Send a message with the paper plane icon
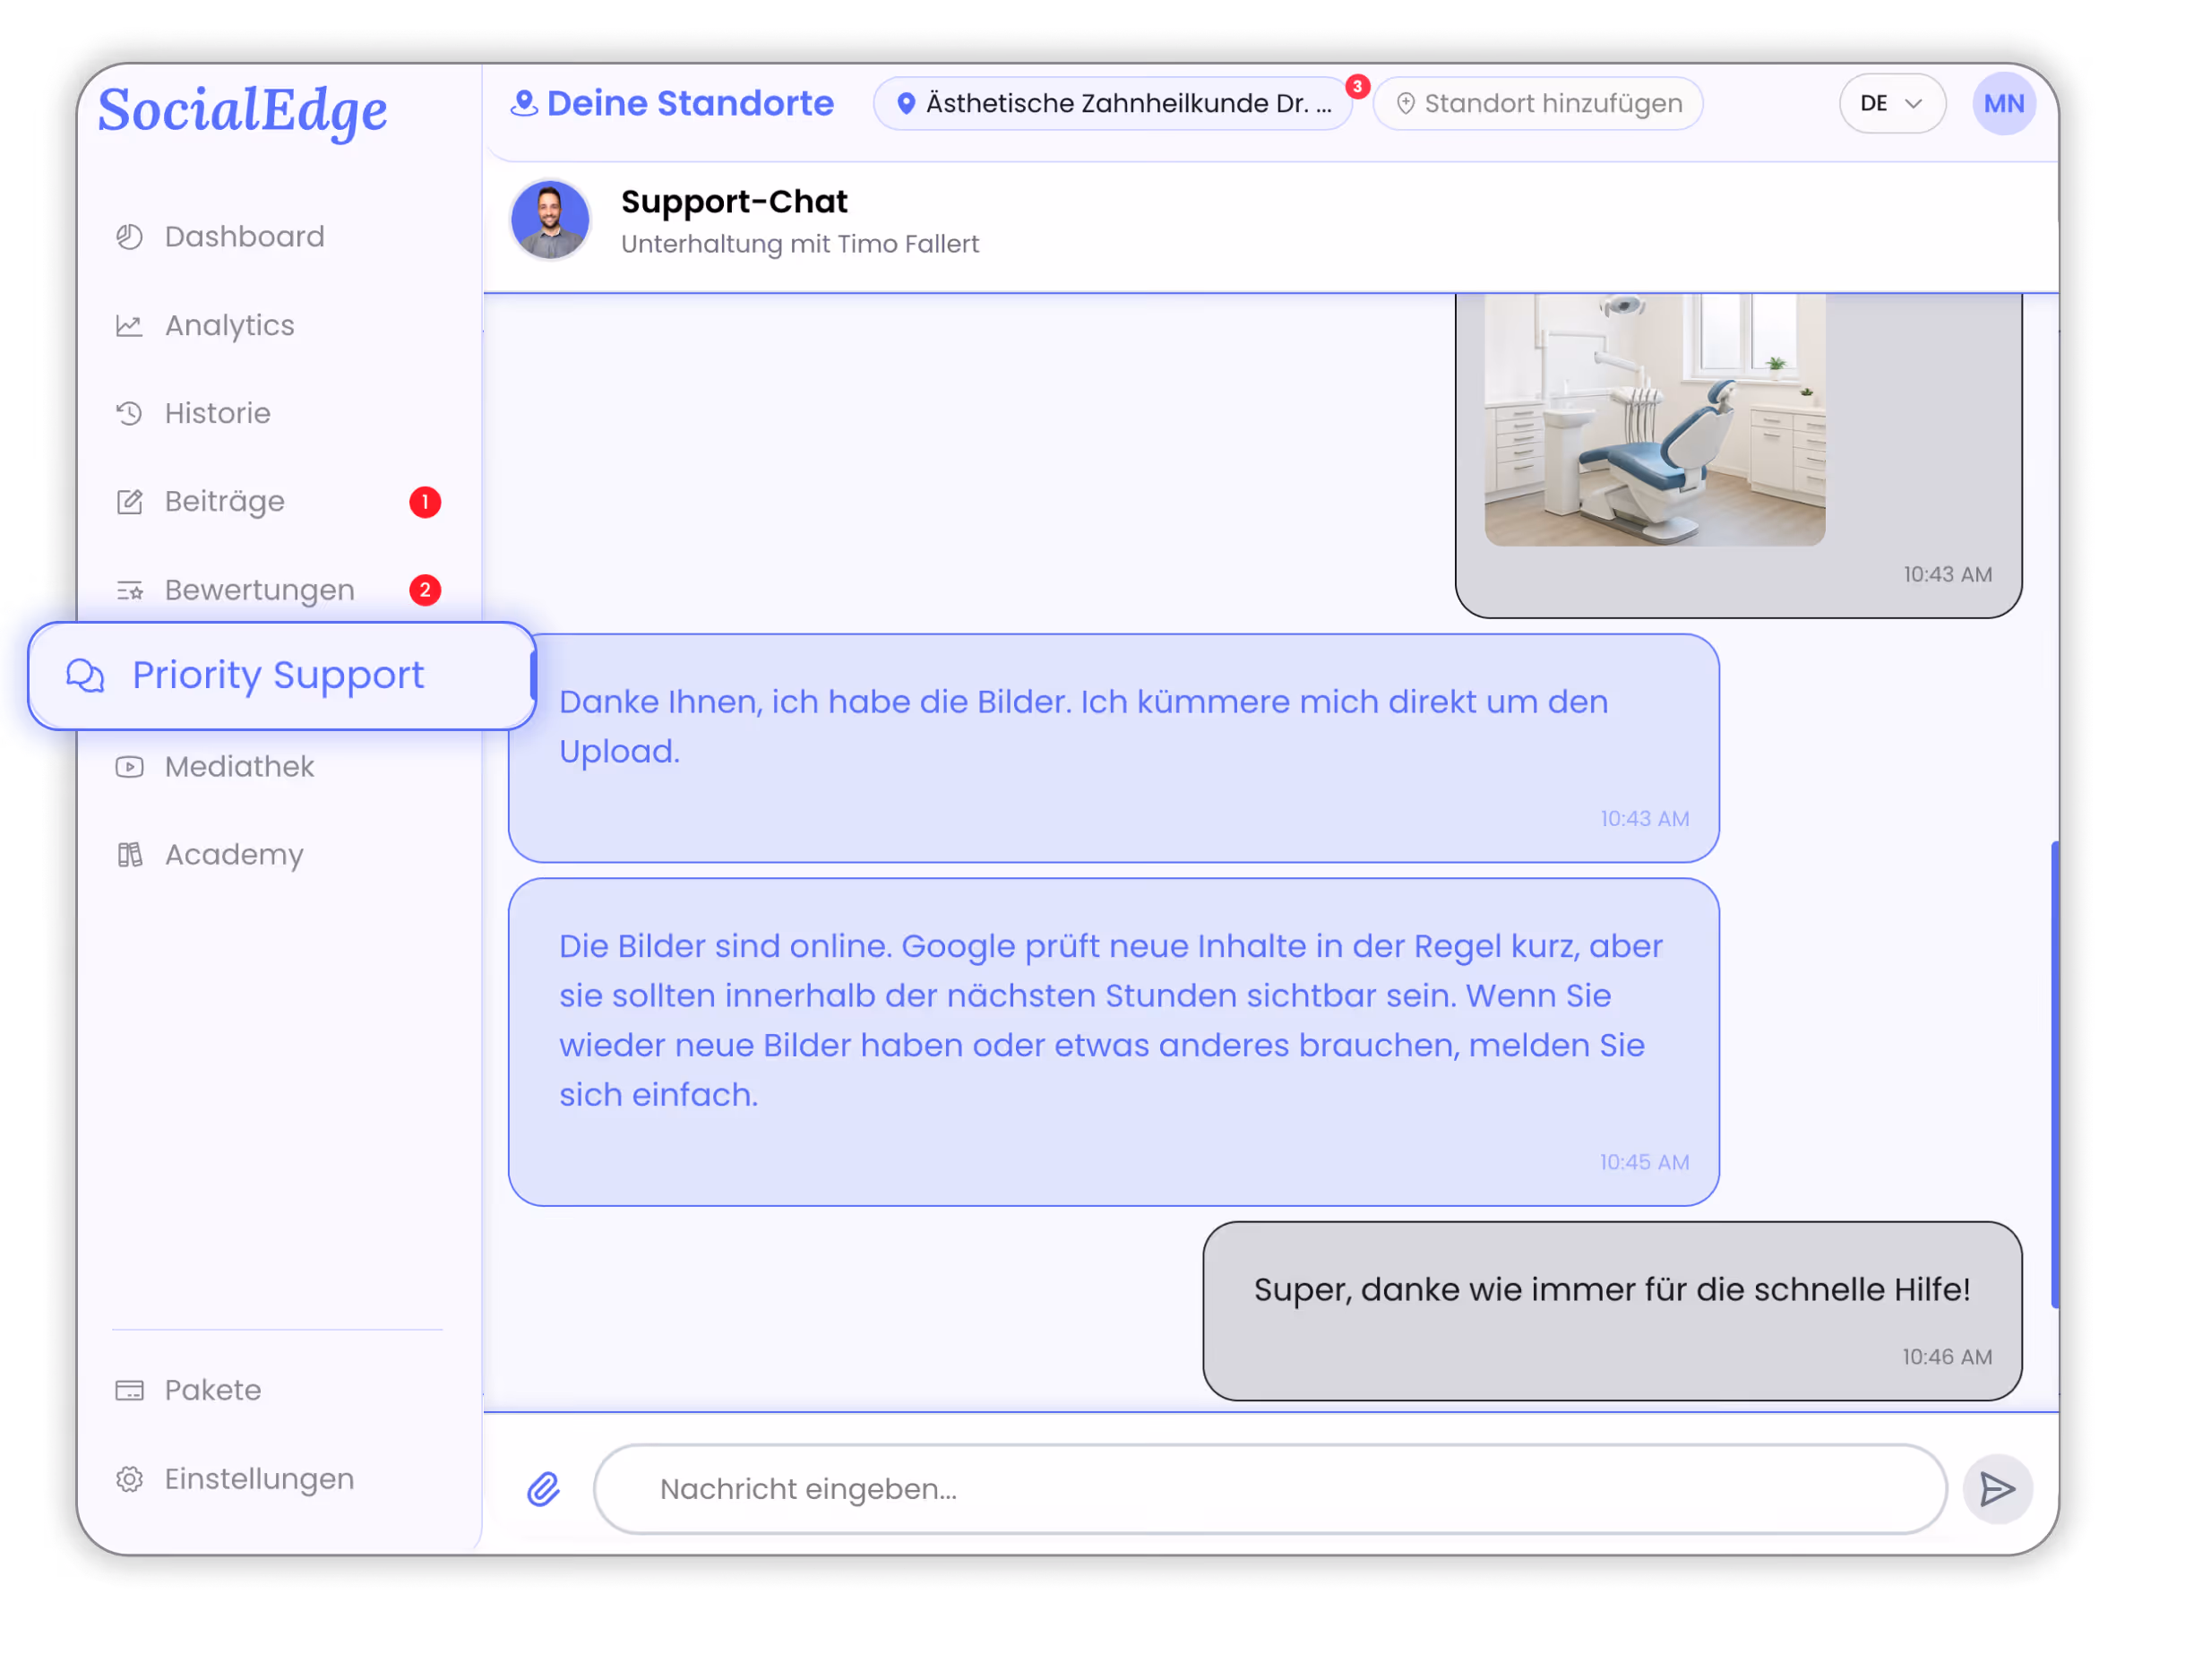The height and width of the screenshot is (1680, 2185). (x=1998, y=1489)
